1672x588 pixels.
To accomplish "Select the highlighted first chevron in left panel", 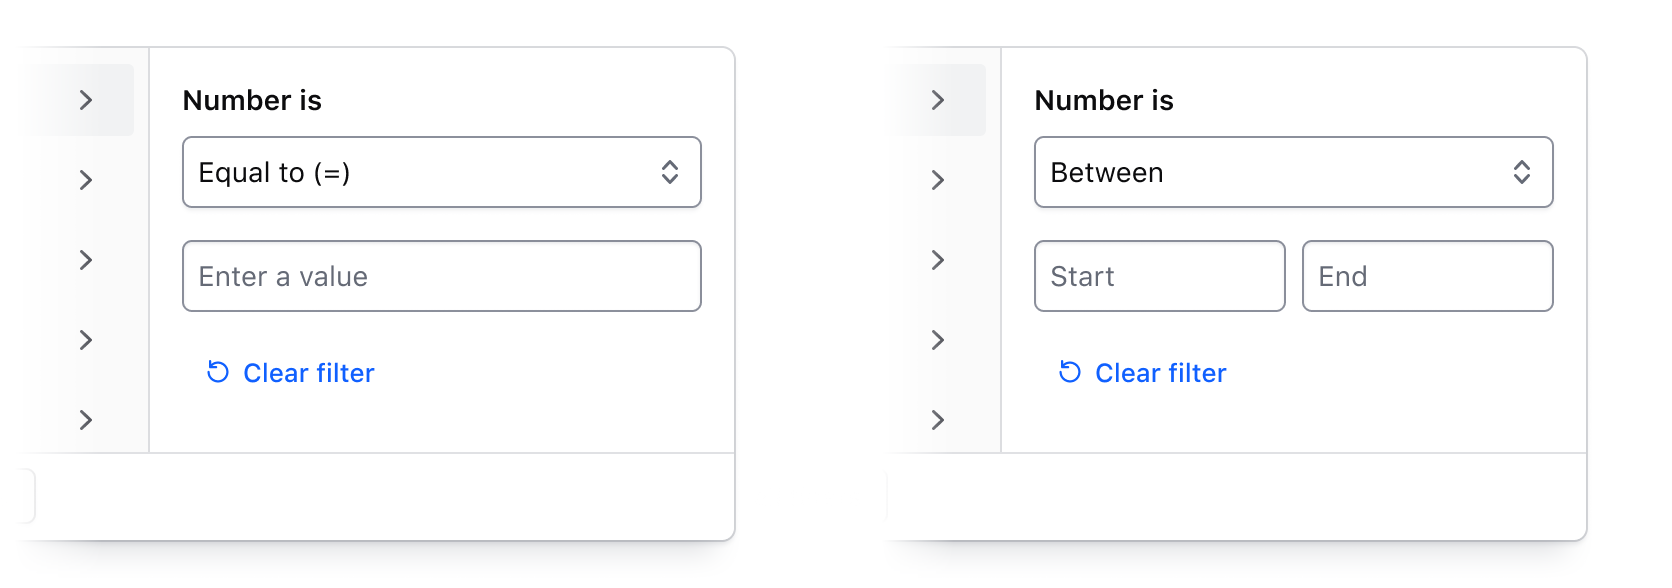I will [x=86, y=100].
